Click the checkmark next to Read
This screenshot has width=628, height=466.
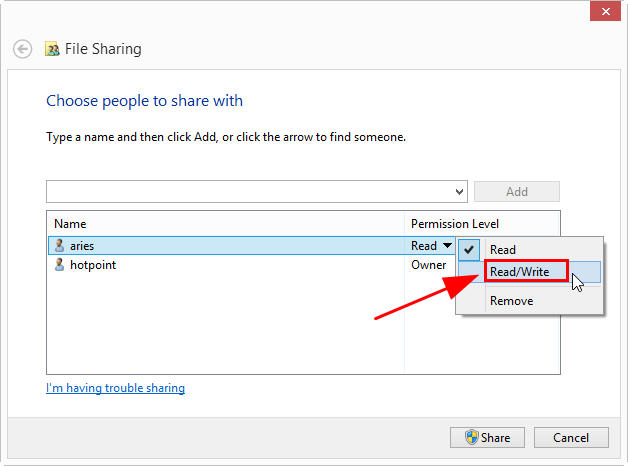click(469, 249)
